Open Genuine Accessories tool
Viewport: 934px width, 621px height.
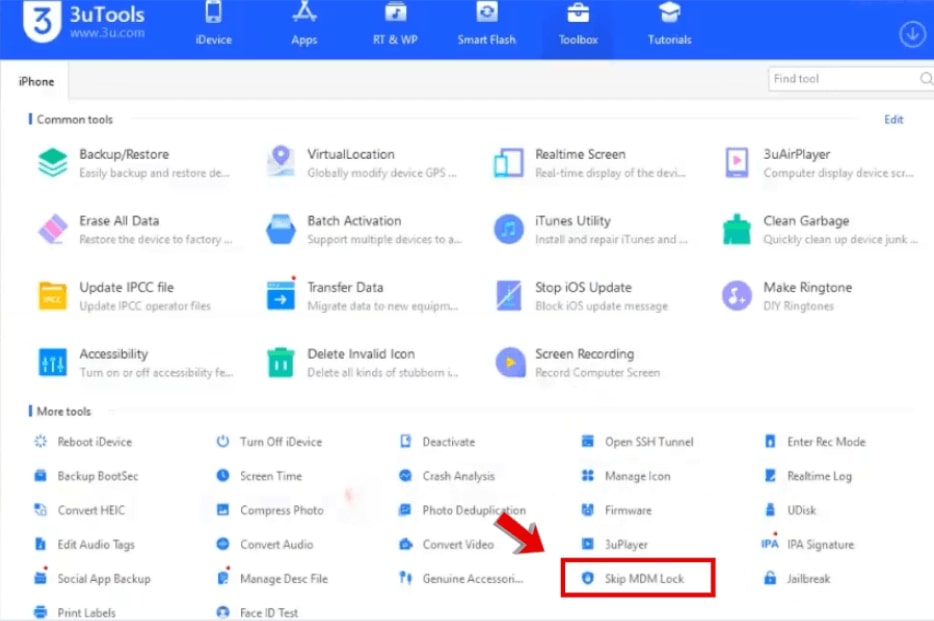461,578
